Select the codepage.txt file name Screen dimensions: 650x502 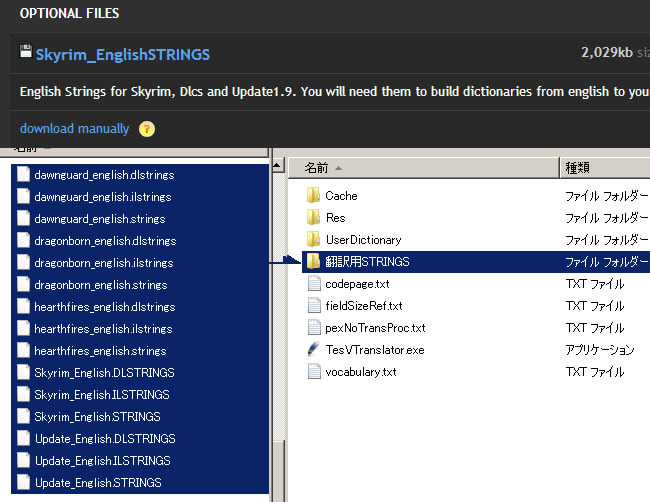[357, 284]
